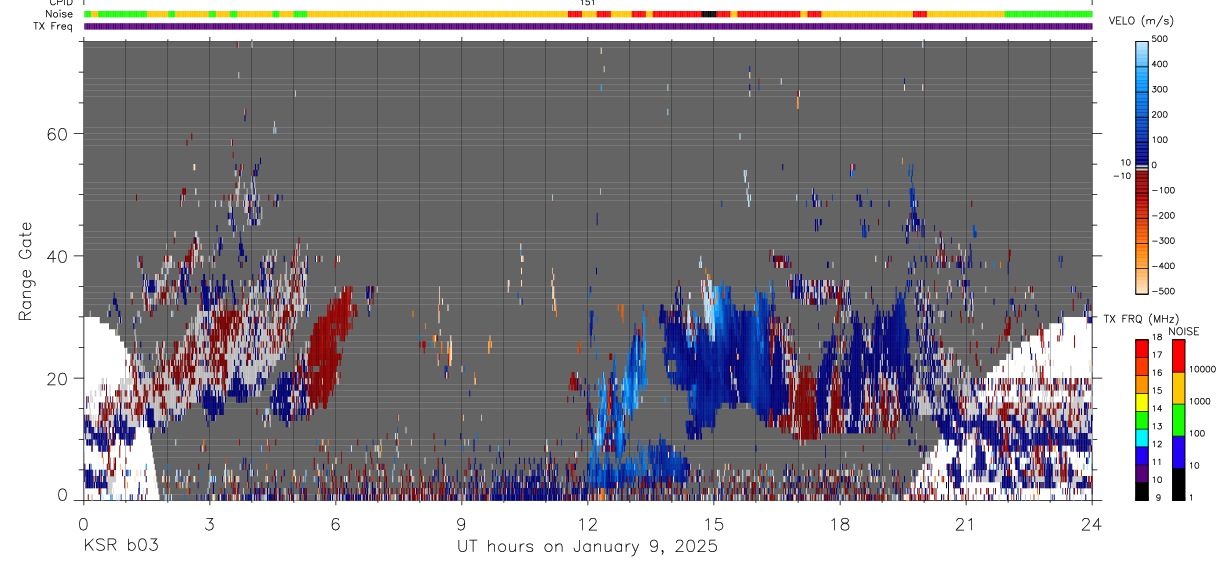The height and width of the screenshot is (567, 1228).
Task: Pick the black bottom segment of the TX FRQ bar
Action: coord(1142,489)
